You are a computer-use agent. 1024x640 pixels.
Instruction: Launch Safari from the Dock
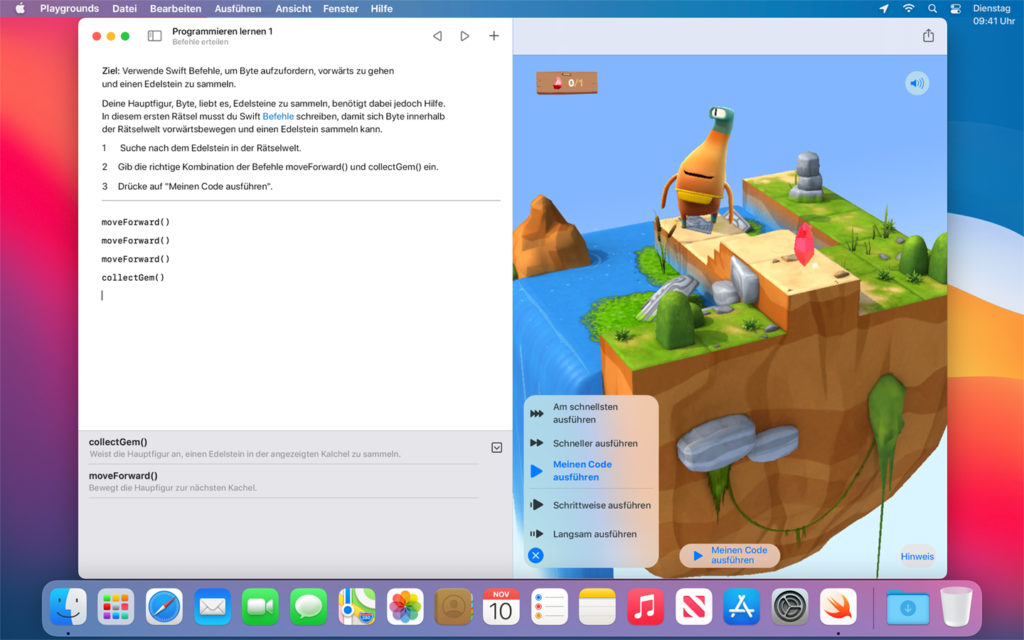[x=164, y=607]
